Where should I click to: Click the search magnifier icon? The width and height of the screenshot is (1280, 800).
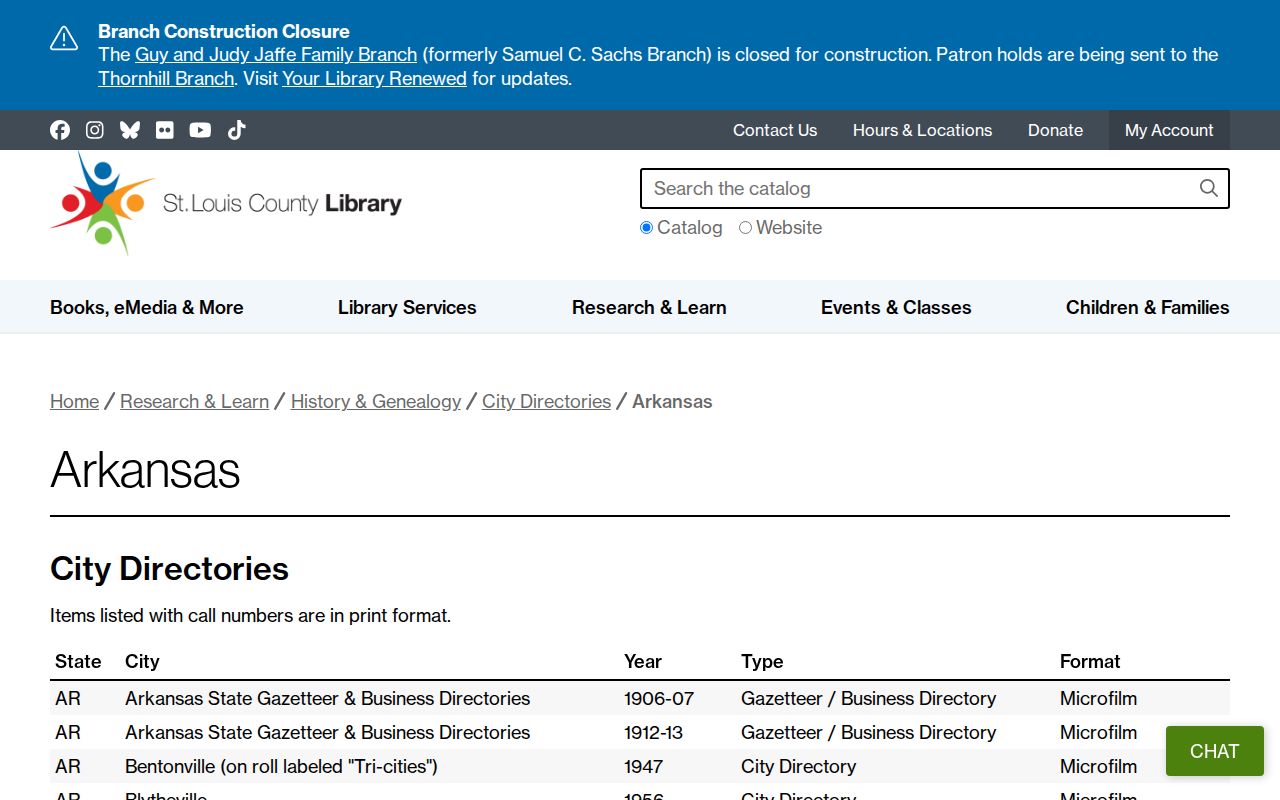[1209, 188]
